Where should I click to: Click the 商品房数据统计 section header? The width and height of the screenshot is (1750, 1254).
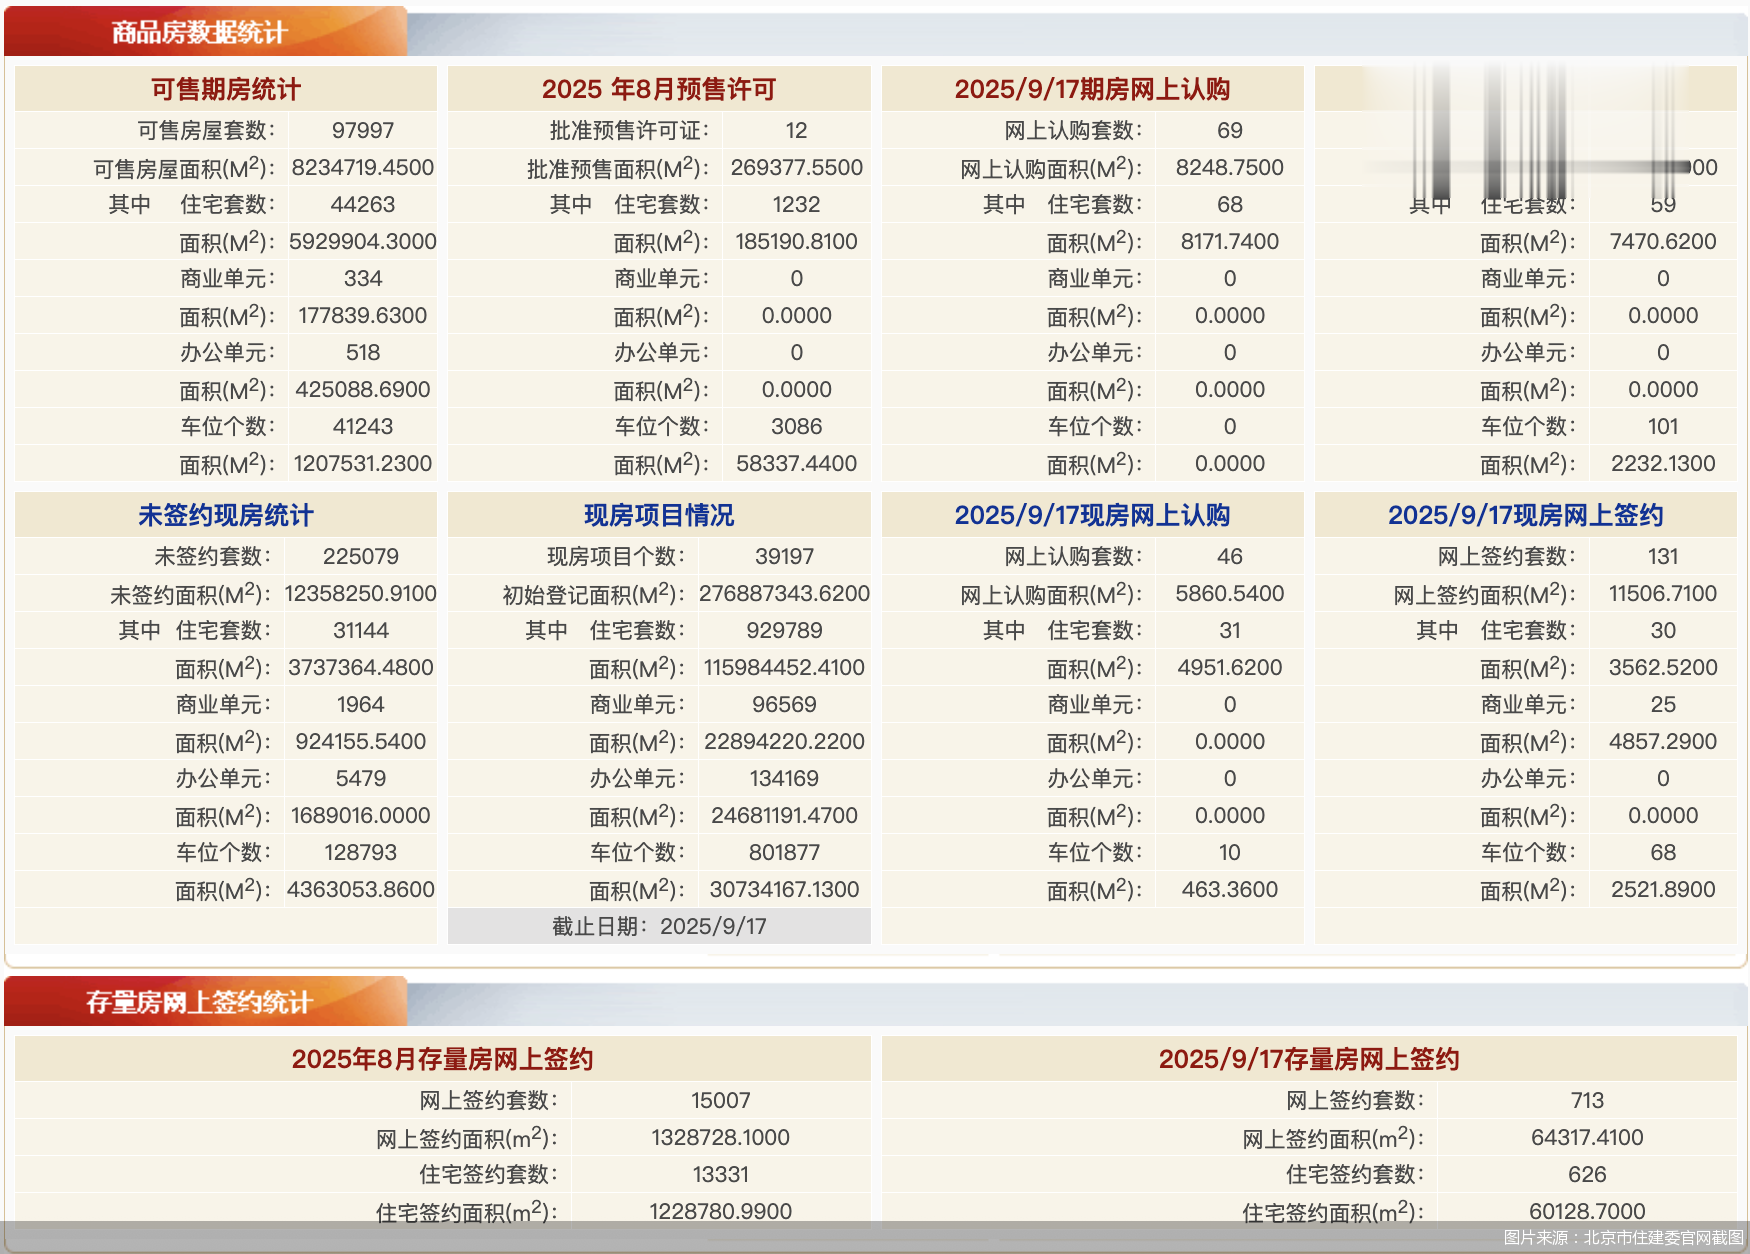[x=200, y=33]
